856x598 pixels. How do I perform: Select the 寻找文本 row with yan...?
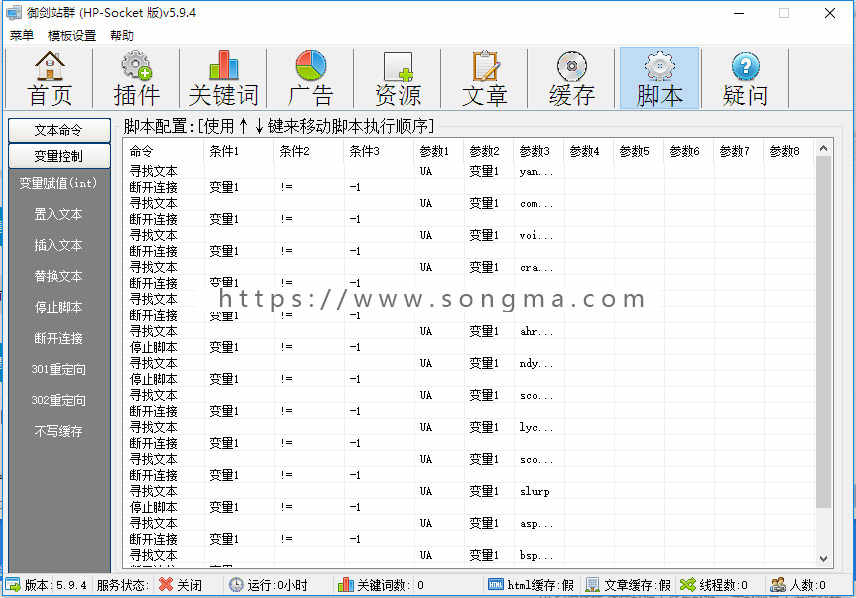pyautogui.click(x=469, y=171)
